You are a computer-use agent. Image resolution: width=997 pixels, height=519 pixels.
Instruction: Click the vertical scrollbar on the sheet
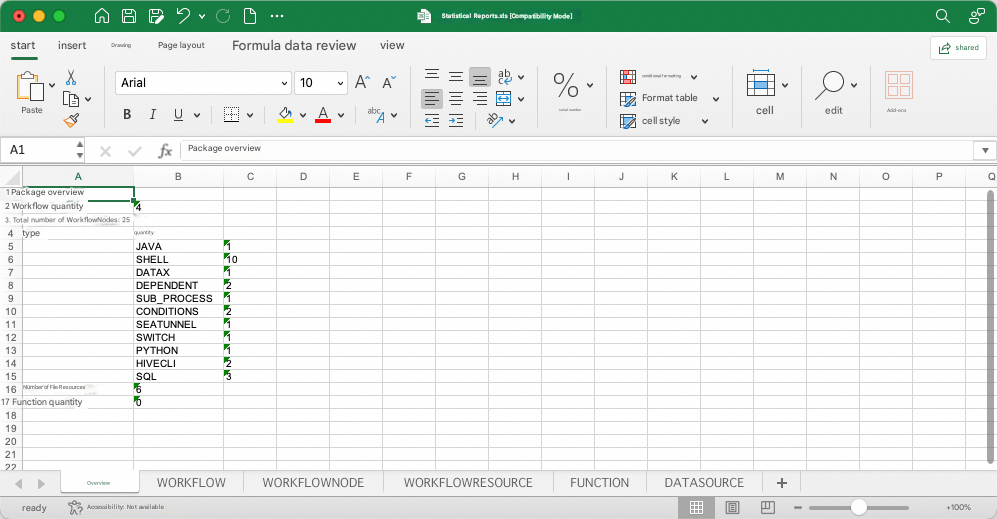pos(991,327)
